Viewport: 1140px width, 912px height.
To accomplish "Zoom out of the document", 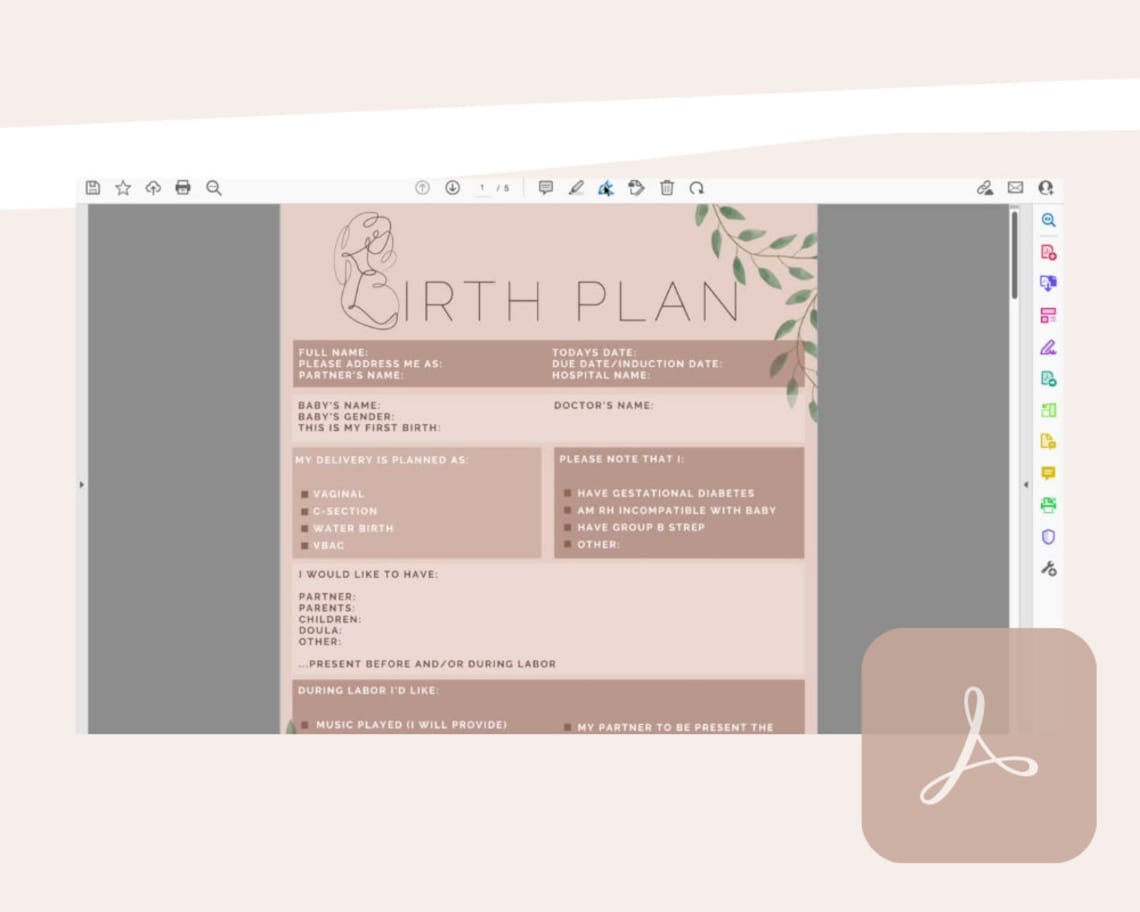I will coord(213,188).
